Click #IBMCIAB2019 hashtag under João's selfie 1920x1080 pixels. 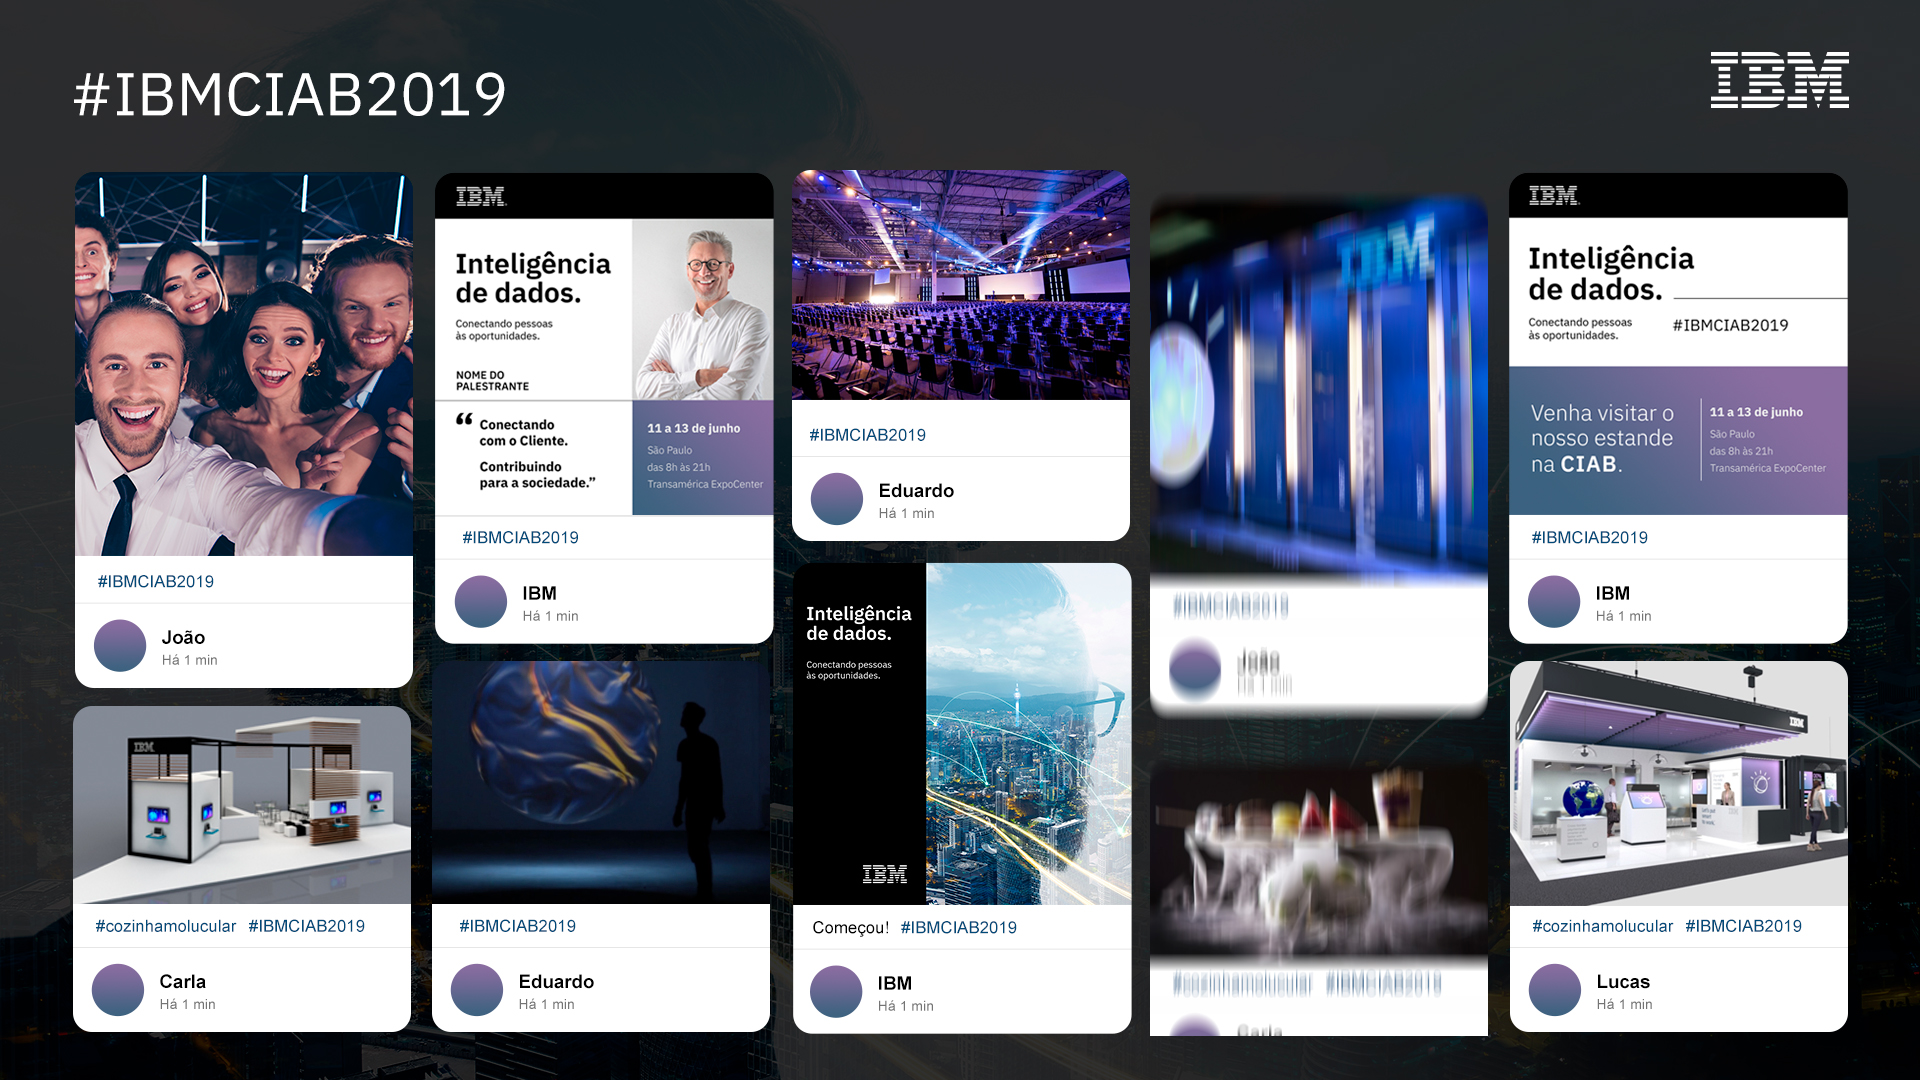coord(155,581)
